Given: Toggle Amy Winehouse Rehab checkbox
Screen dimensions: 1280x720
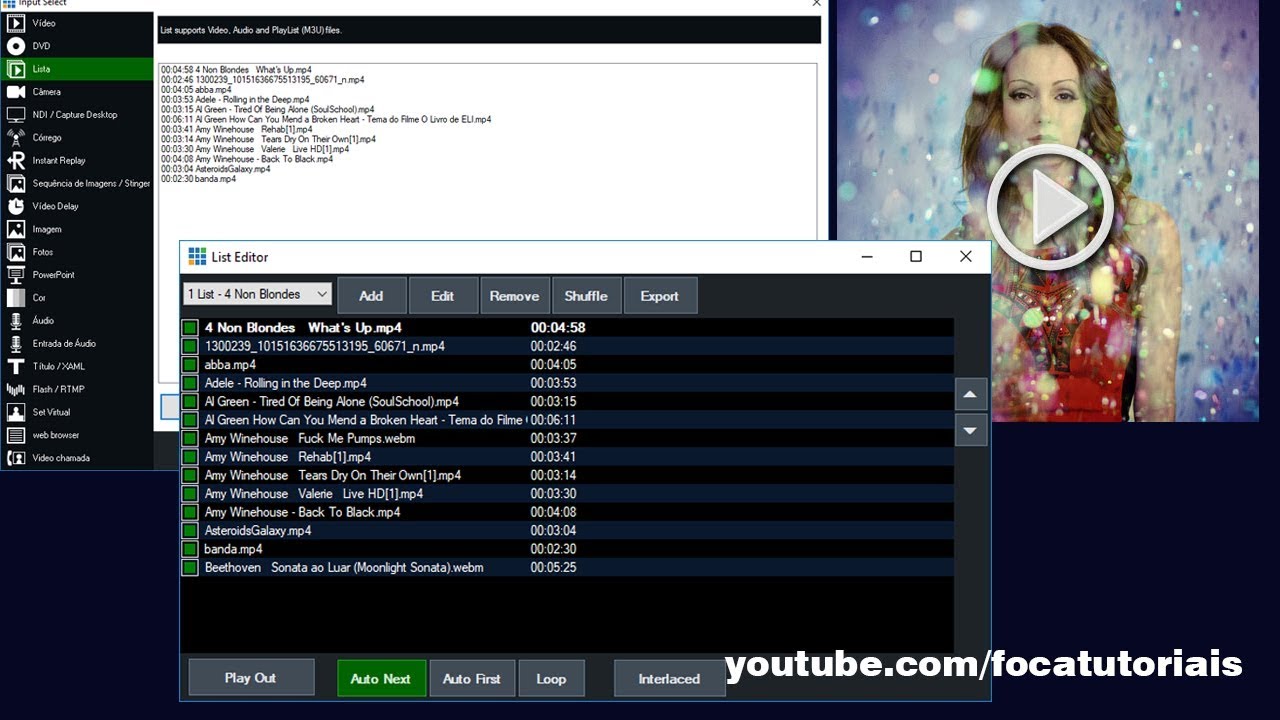Looking at the screenshot, I should point(190,457).
